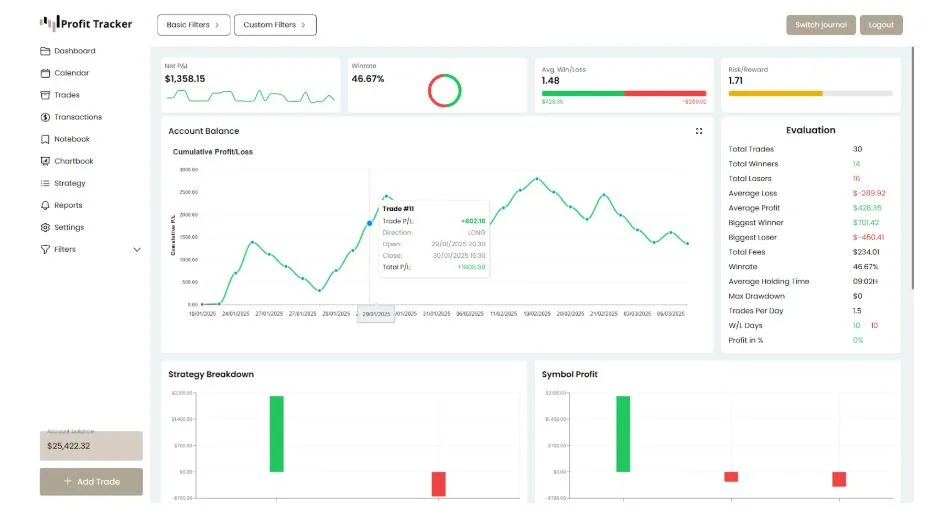Open the Trades menu label

[x=67, y=95]
